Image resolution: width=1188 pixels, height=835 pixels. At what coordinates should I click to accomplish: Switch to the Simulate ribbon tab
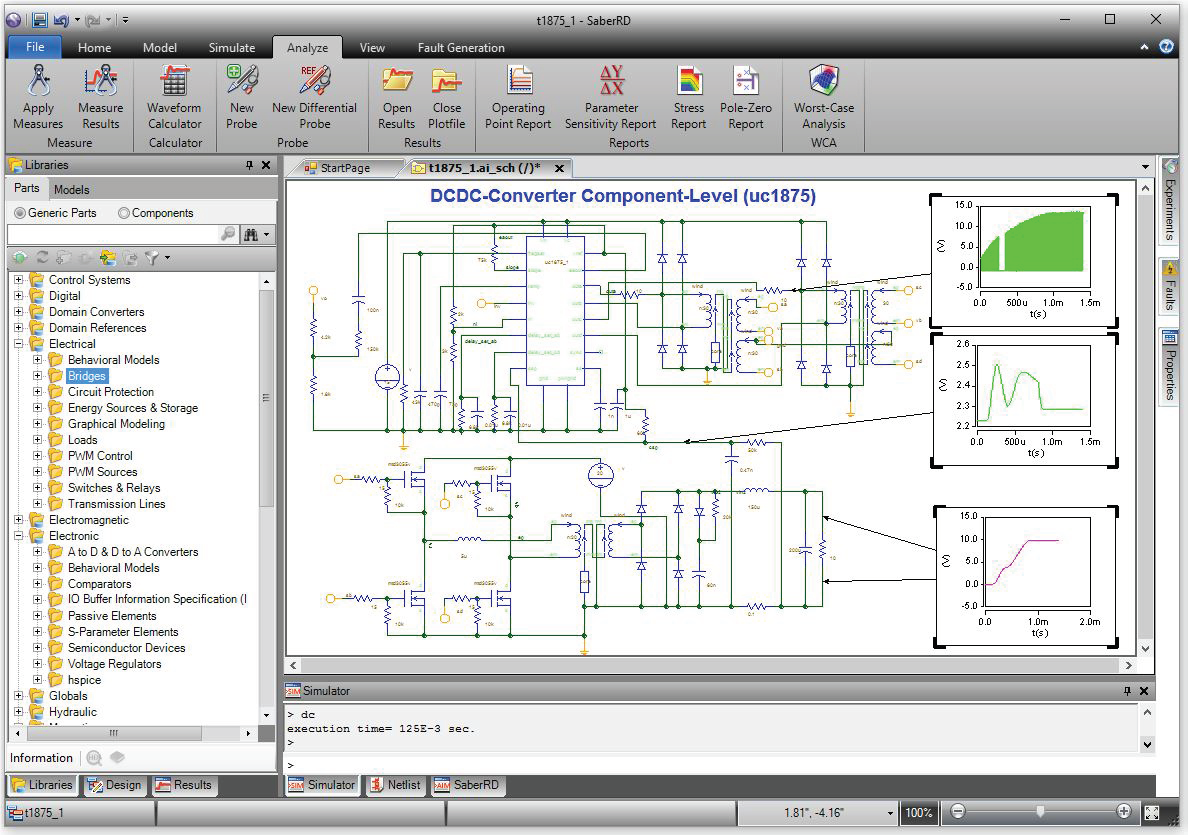click(232, 48)
